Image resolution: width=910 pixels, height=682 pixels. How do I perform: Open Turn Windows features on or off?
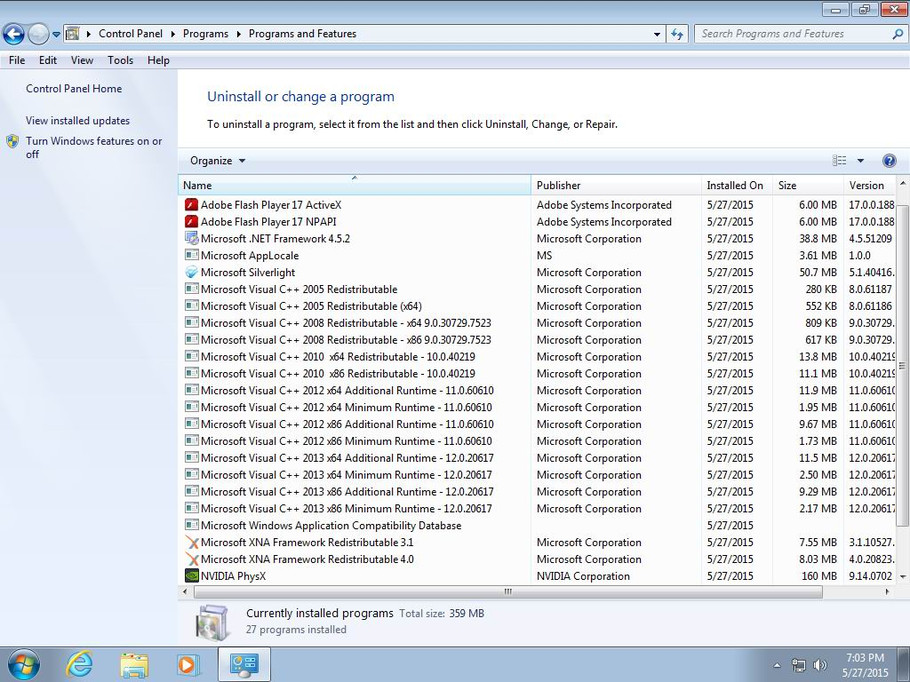pos(93,147)
